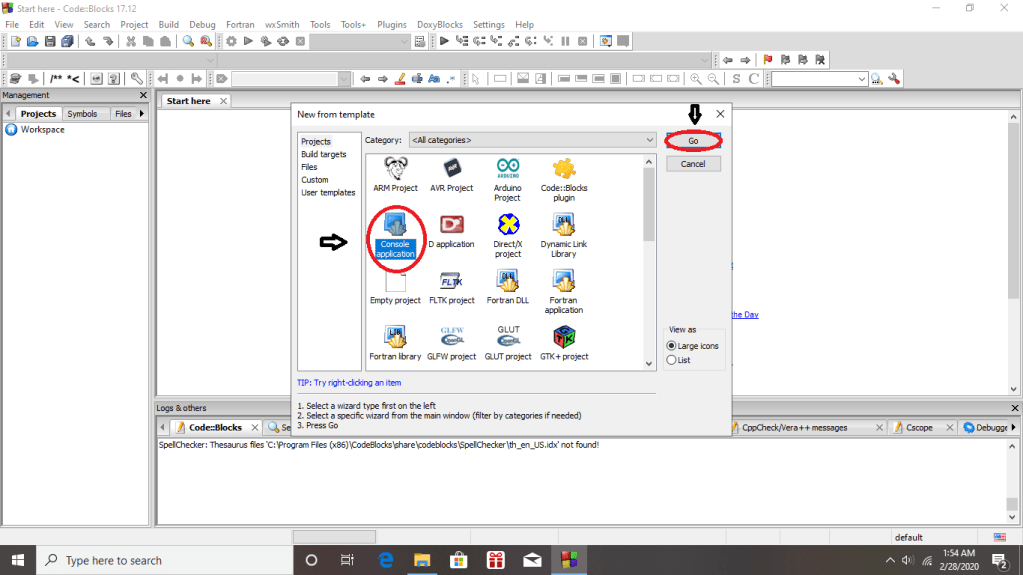The image size is (1023, 575).
Task: Select the Dynamic Link Library template
Action: point(564,225)
